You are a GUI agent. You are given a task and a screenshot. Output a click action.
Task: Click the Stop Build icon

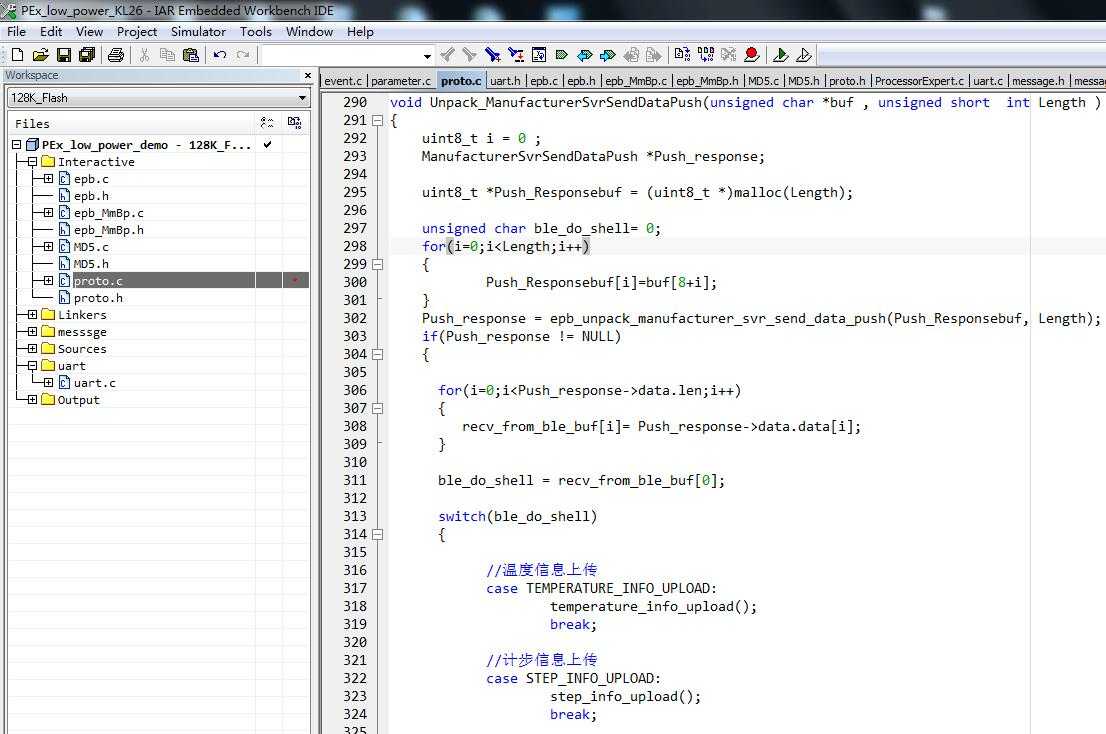pos(728,54)
